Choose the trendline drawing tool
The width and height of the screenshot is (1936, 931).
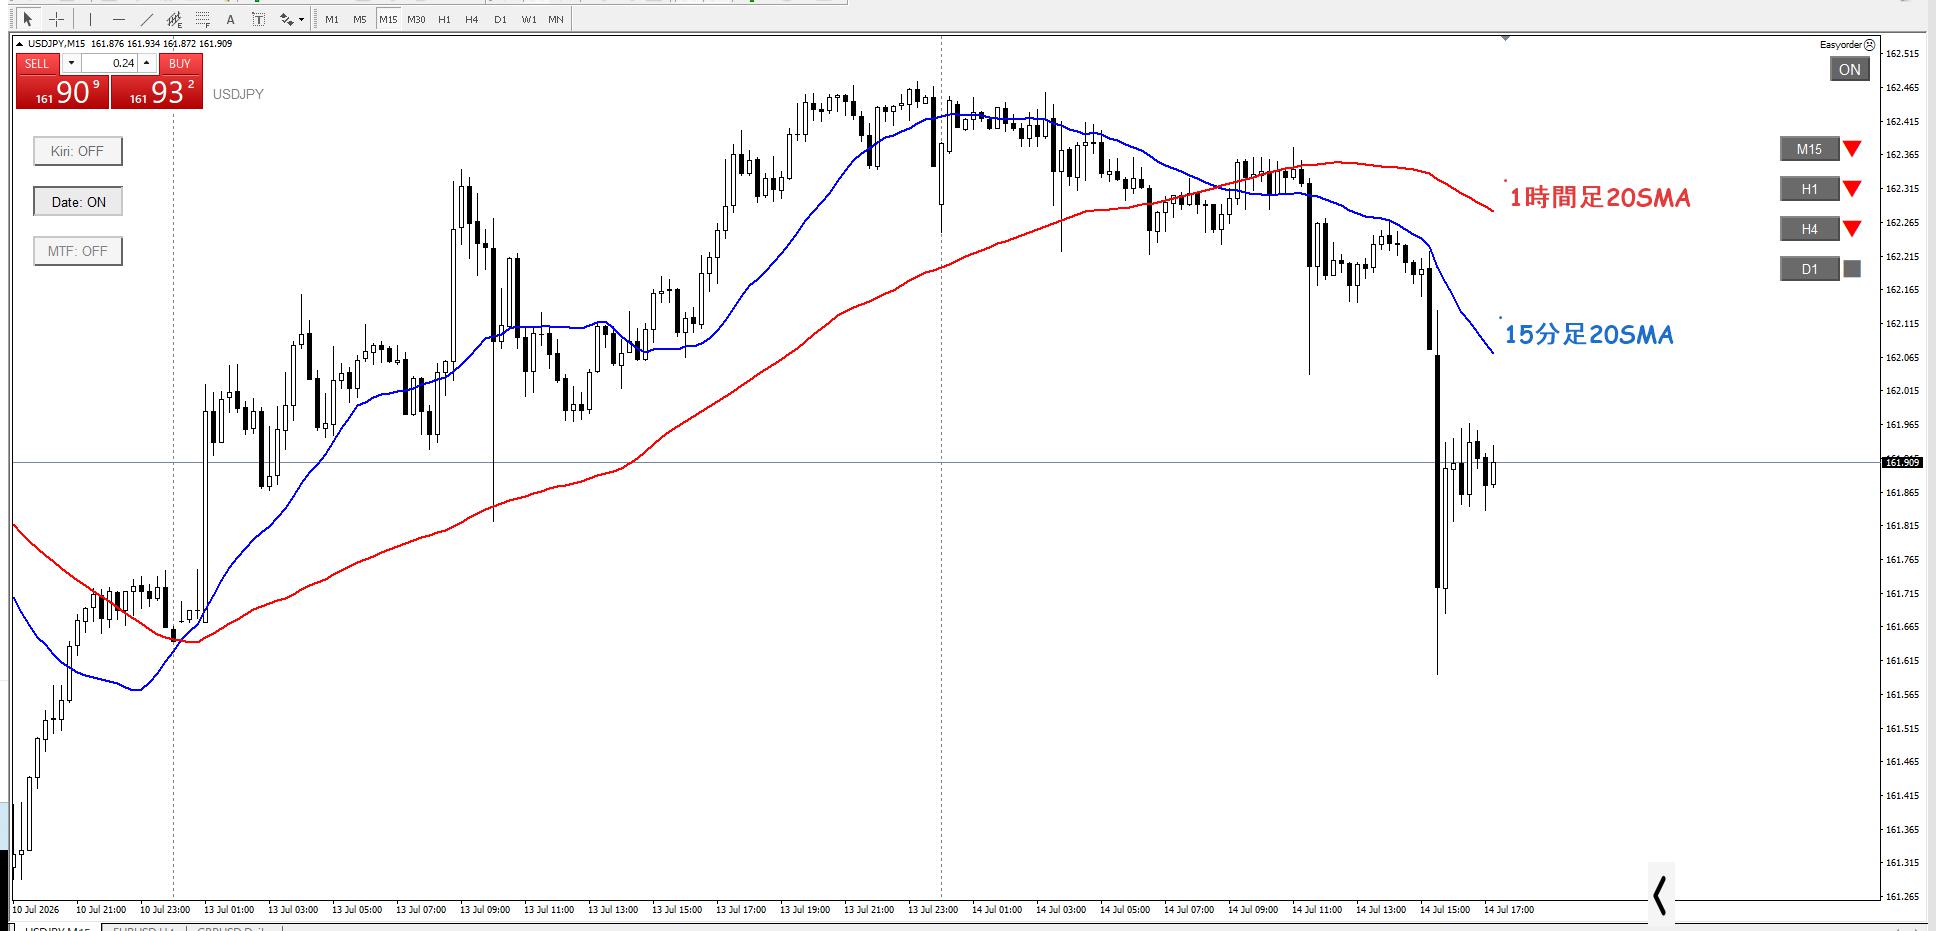pos(147,19)
